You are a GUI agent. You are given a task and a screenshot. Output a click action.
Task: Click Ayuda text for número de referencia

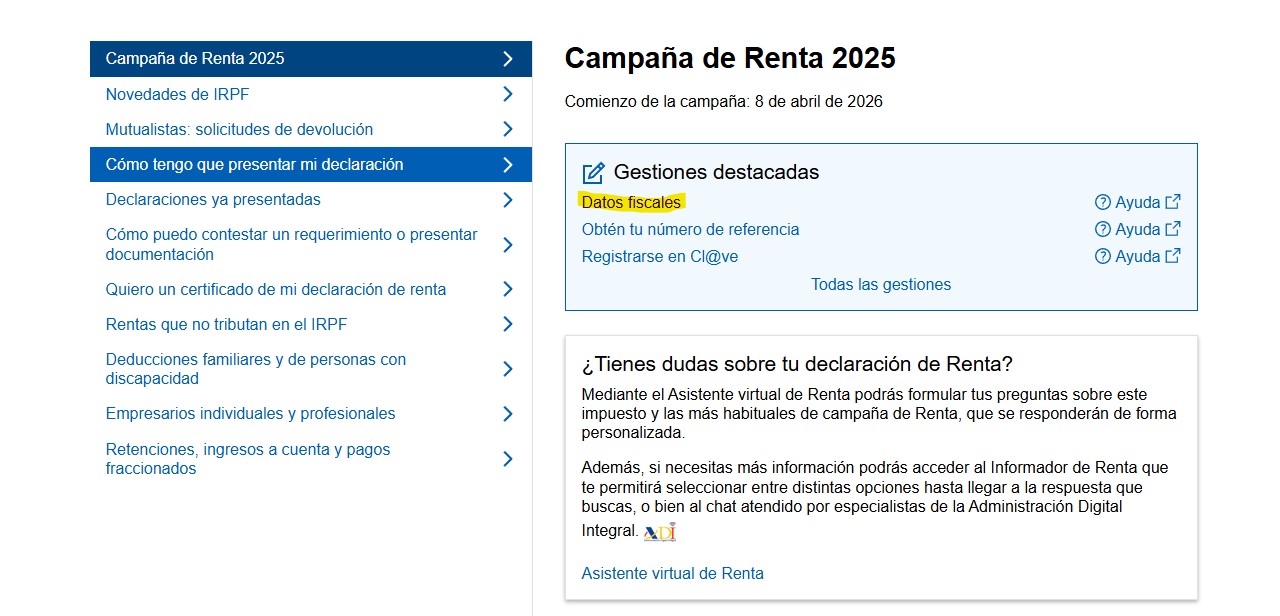coord(1138,229)
